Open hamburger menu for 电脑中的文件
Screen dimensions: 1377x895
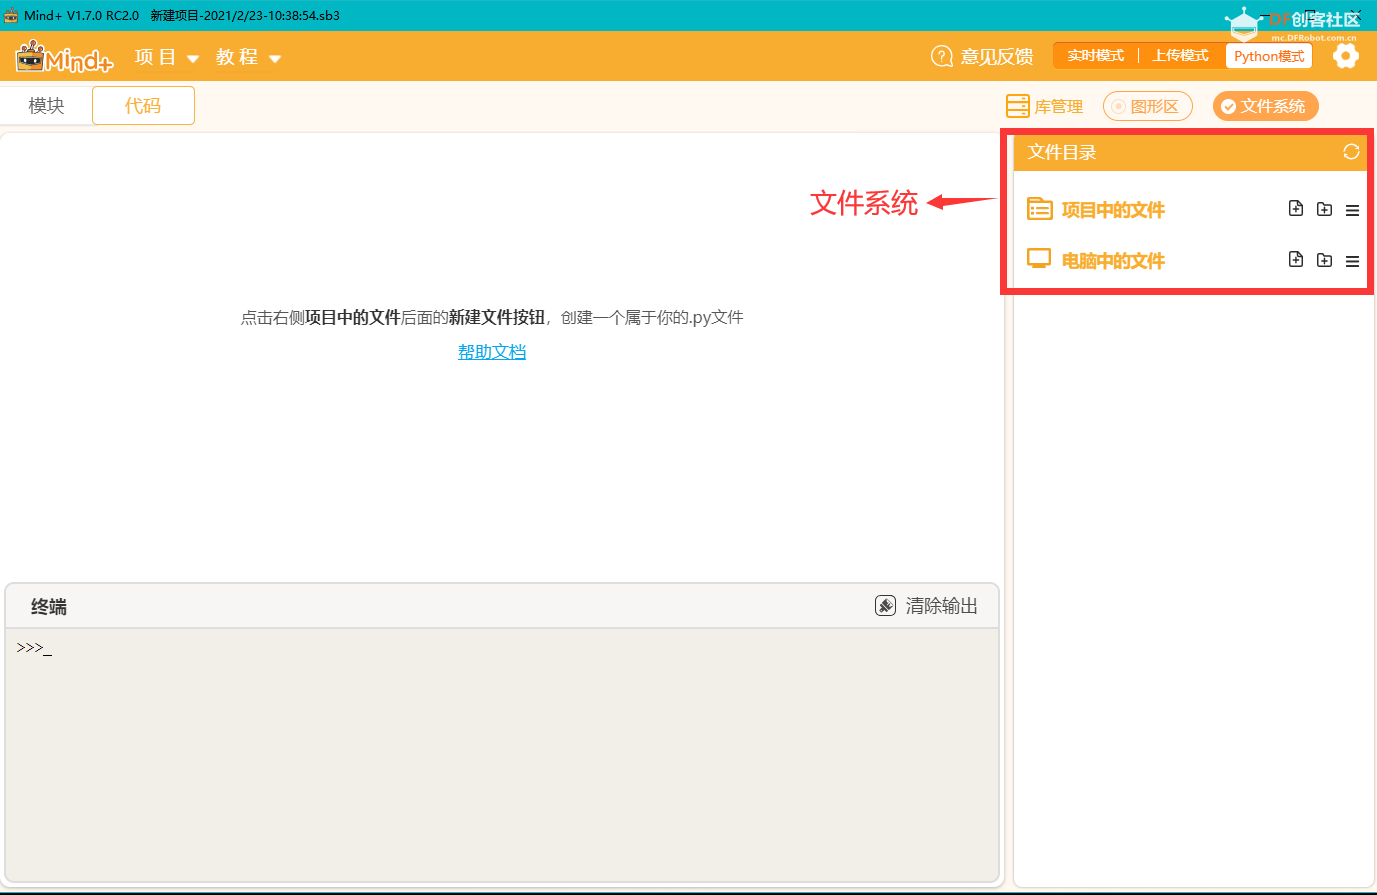1352,261
